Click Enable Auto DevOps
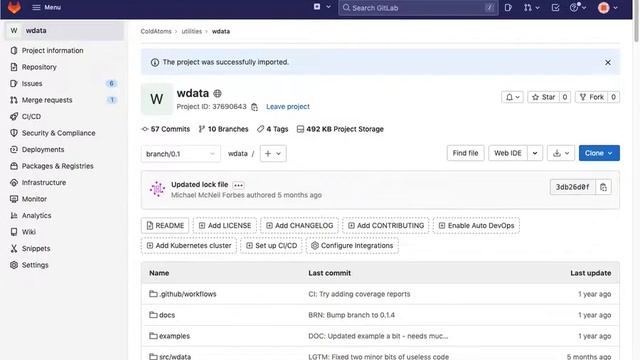 pyautogui.click(x=476, y=225)
